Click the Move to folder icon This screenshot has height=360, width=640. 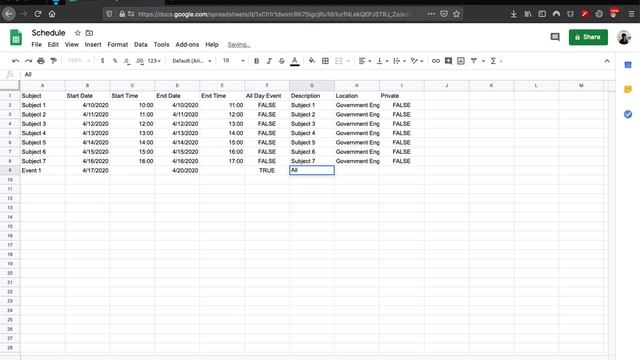coord(89,33)
